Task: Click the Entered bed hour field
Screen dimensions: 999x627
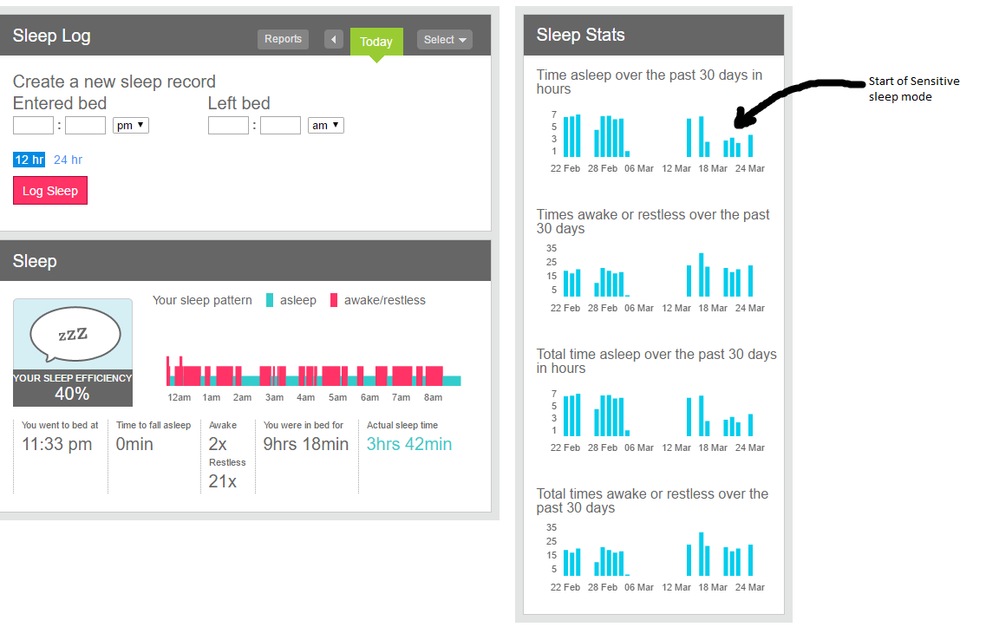Action: click(x=33, y=125)
